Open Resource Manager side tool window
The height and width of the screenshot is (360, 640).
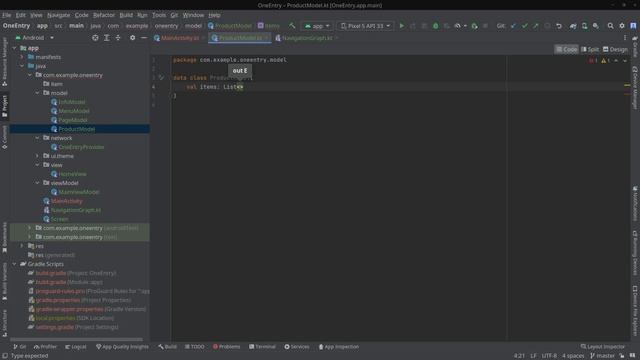click(4, 61)
